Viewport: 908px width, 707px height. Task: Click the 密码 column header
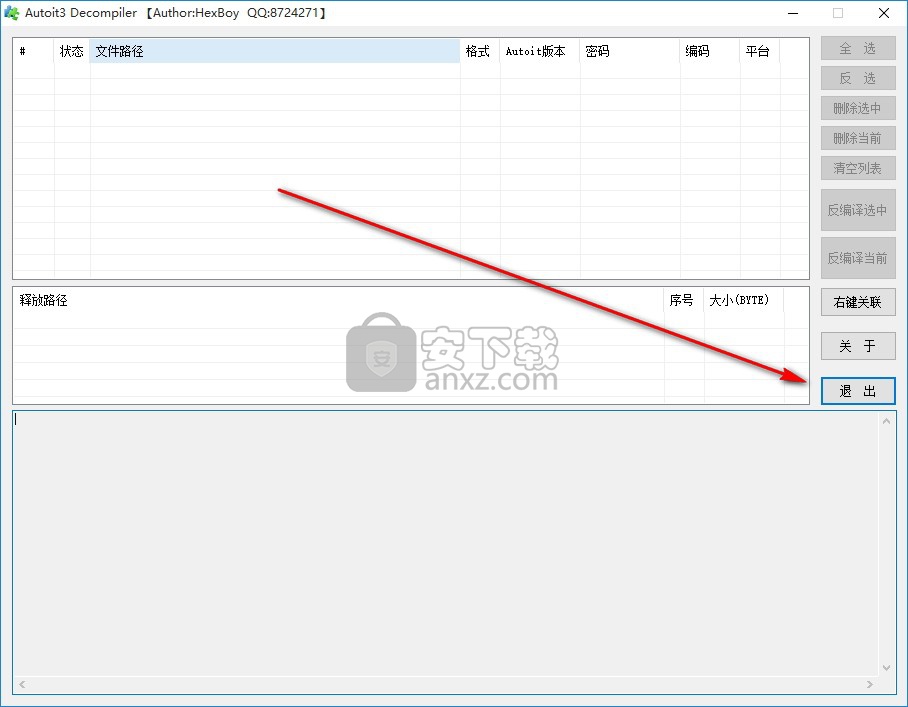(x=629, y=51)
